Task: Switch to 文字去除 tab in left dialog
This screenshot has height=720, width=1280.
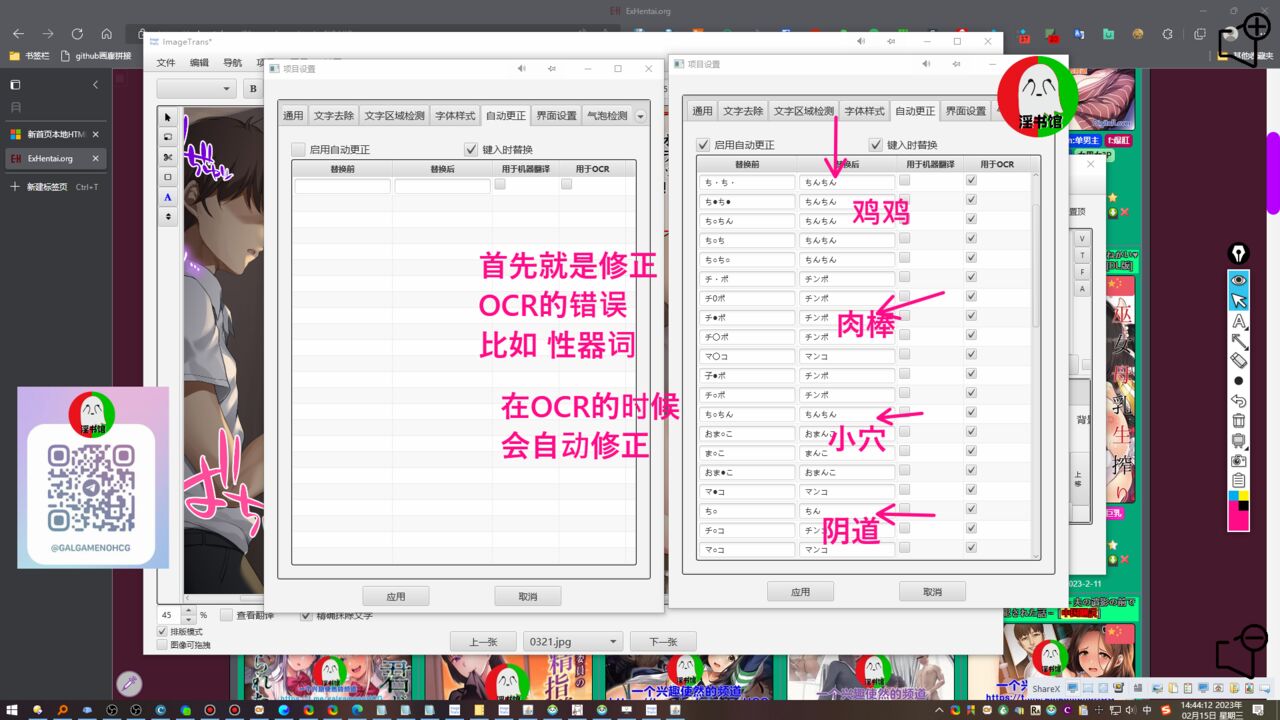Action: tap(333, 115)
